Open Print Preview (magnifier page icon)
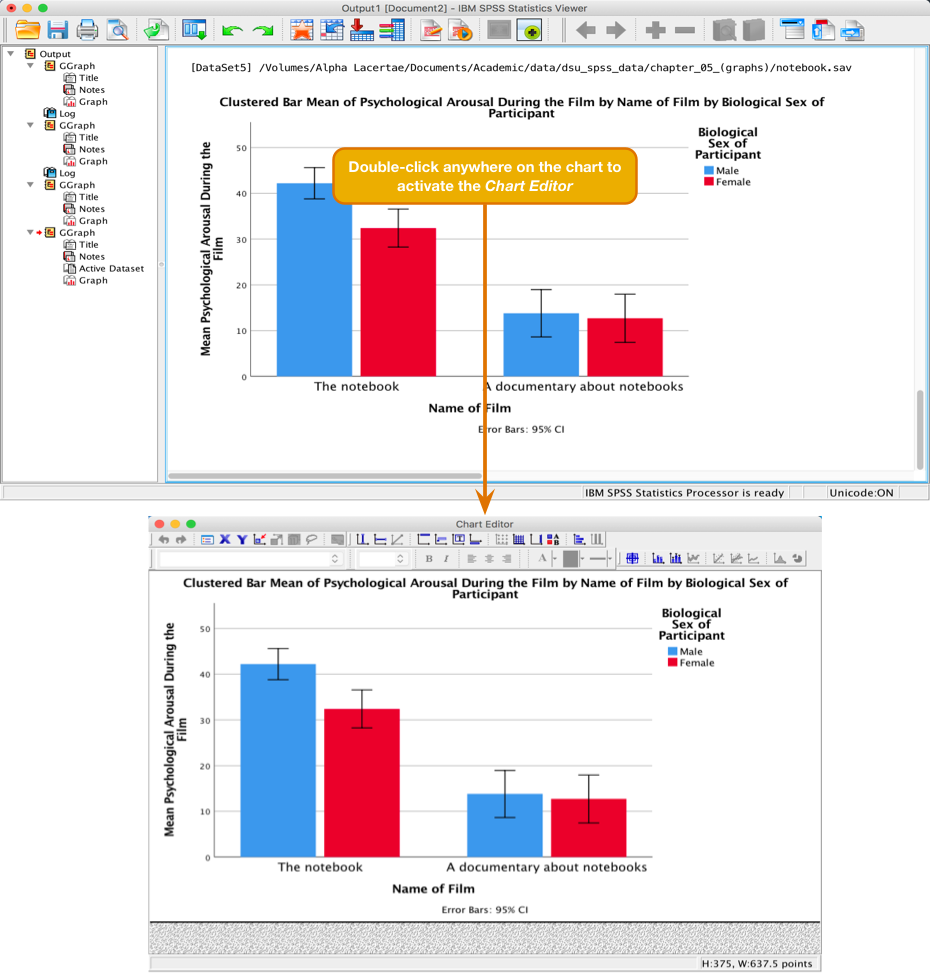 coord(117,30)
